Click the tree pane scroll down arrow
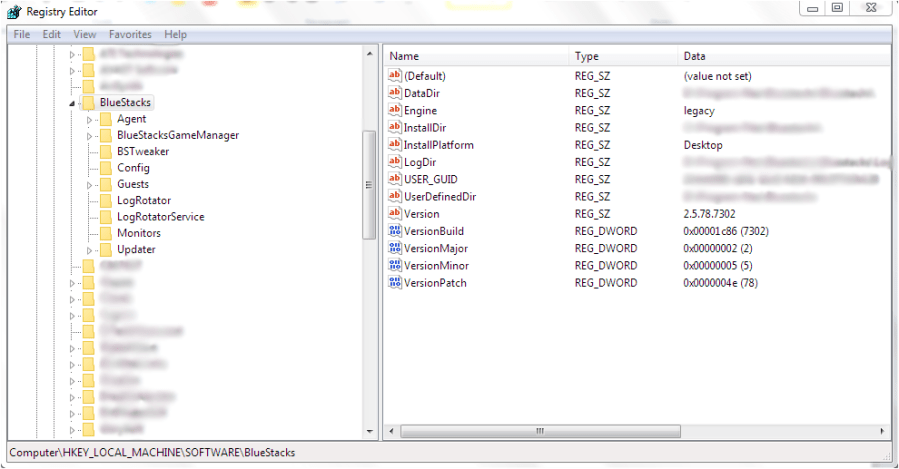Screen dimensions: 899x469 click(369, 431)
